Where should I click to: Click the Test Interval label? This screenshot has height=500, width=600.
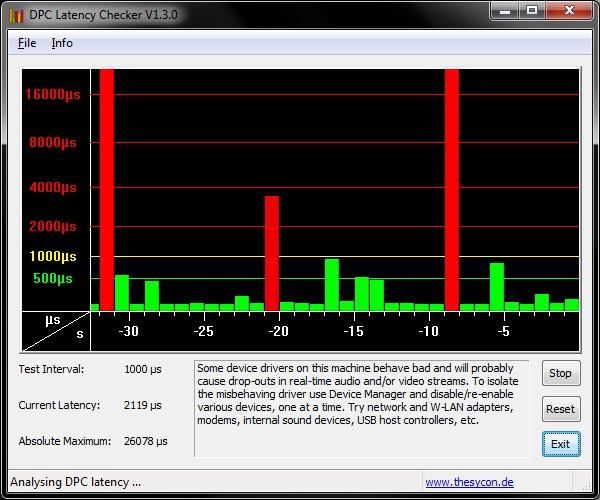[51, 369]
